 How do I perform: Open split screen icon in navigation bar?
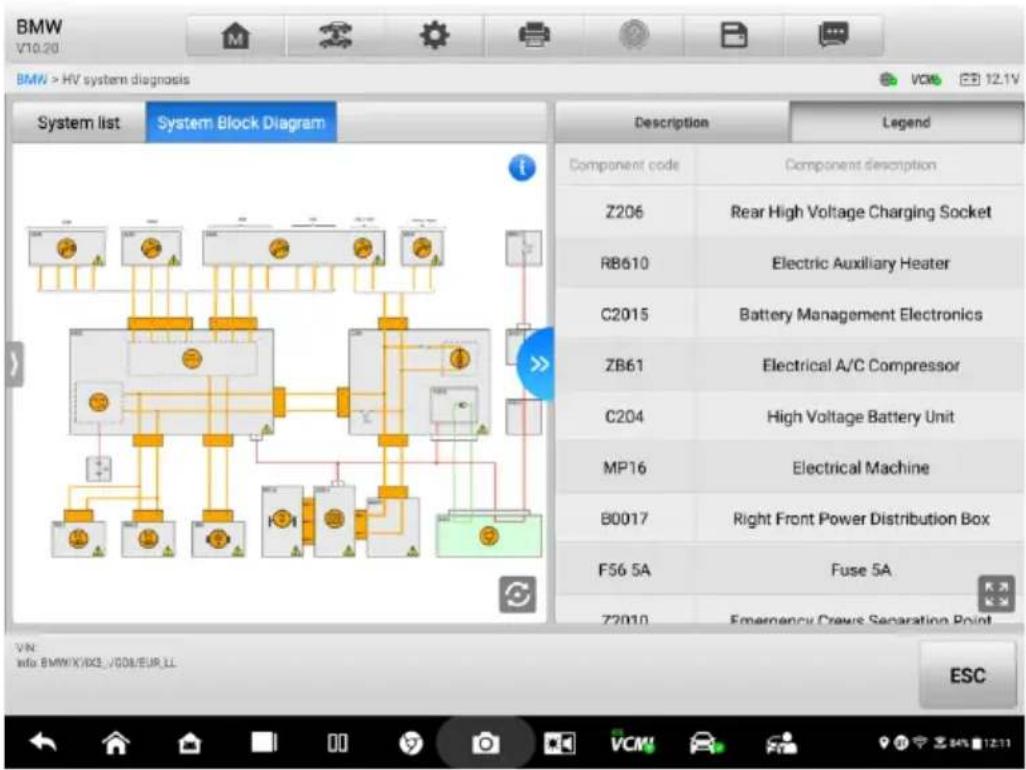click(x=338, y=743)
